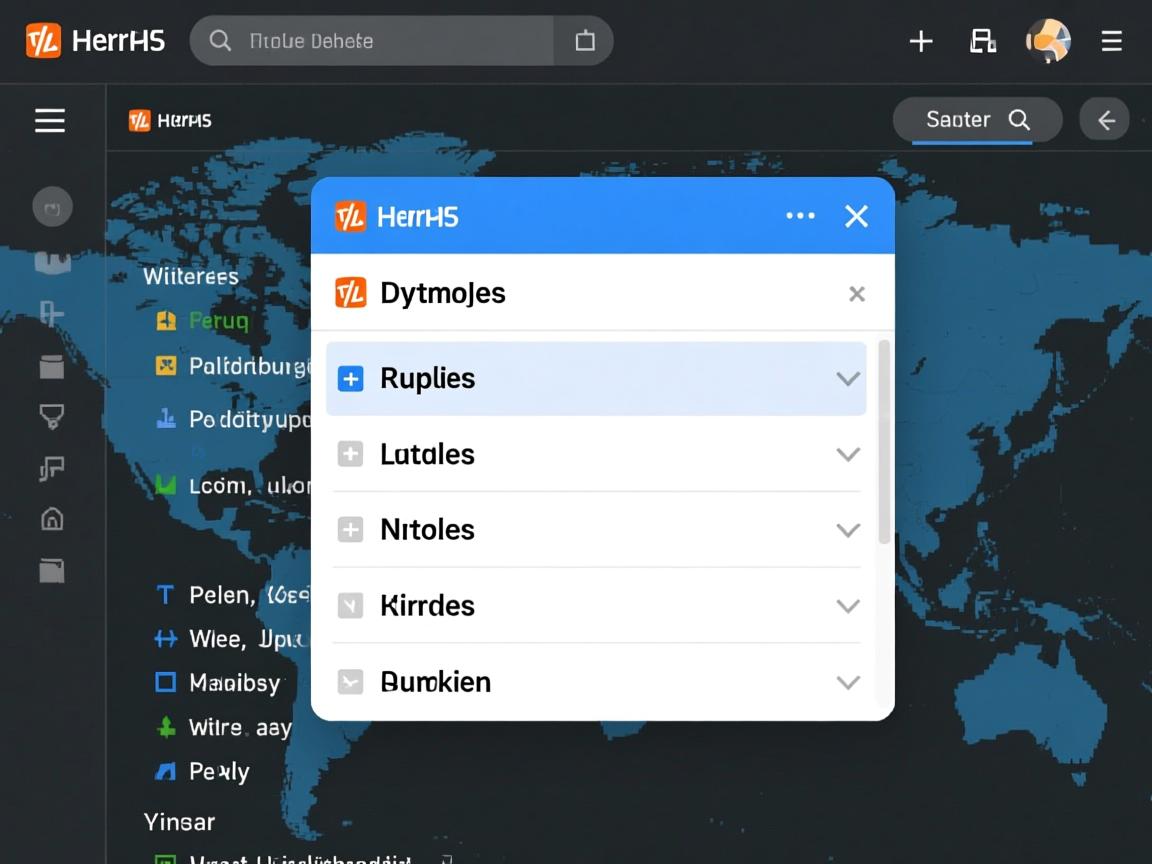
Task: Select the Maaibsy item in sidebar list
Action: [234, 683]
